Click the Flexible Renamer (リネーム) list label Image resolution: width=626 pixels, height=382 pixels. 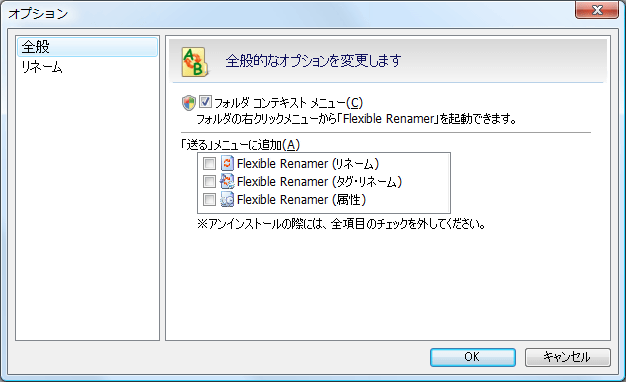coord(308,164)
